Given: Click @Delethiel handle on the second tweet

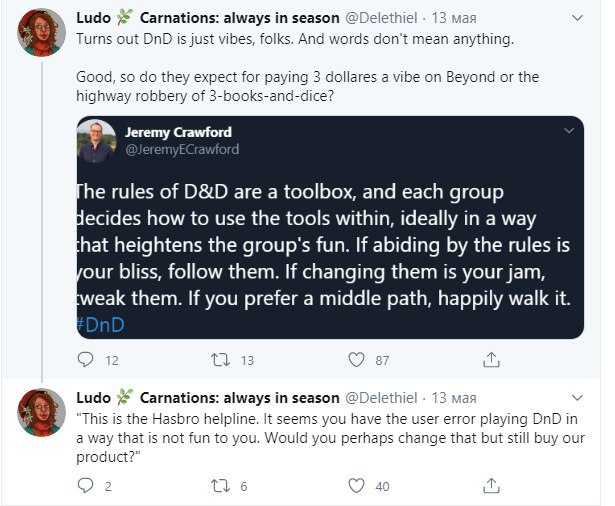Looking at the screenshot, I should 381,398.
